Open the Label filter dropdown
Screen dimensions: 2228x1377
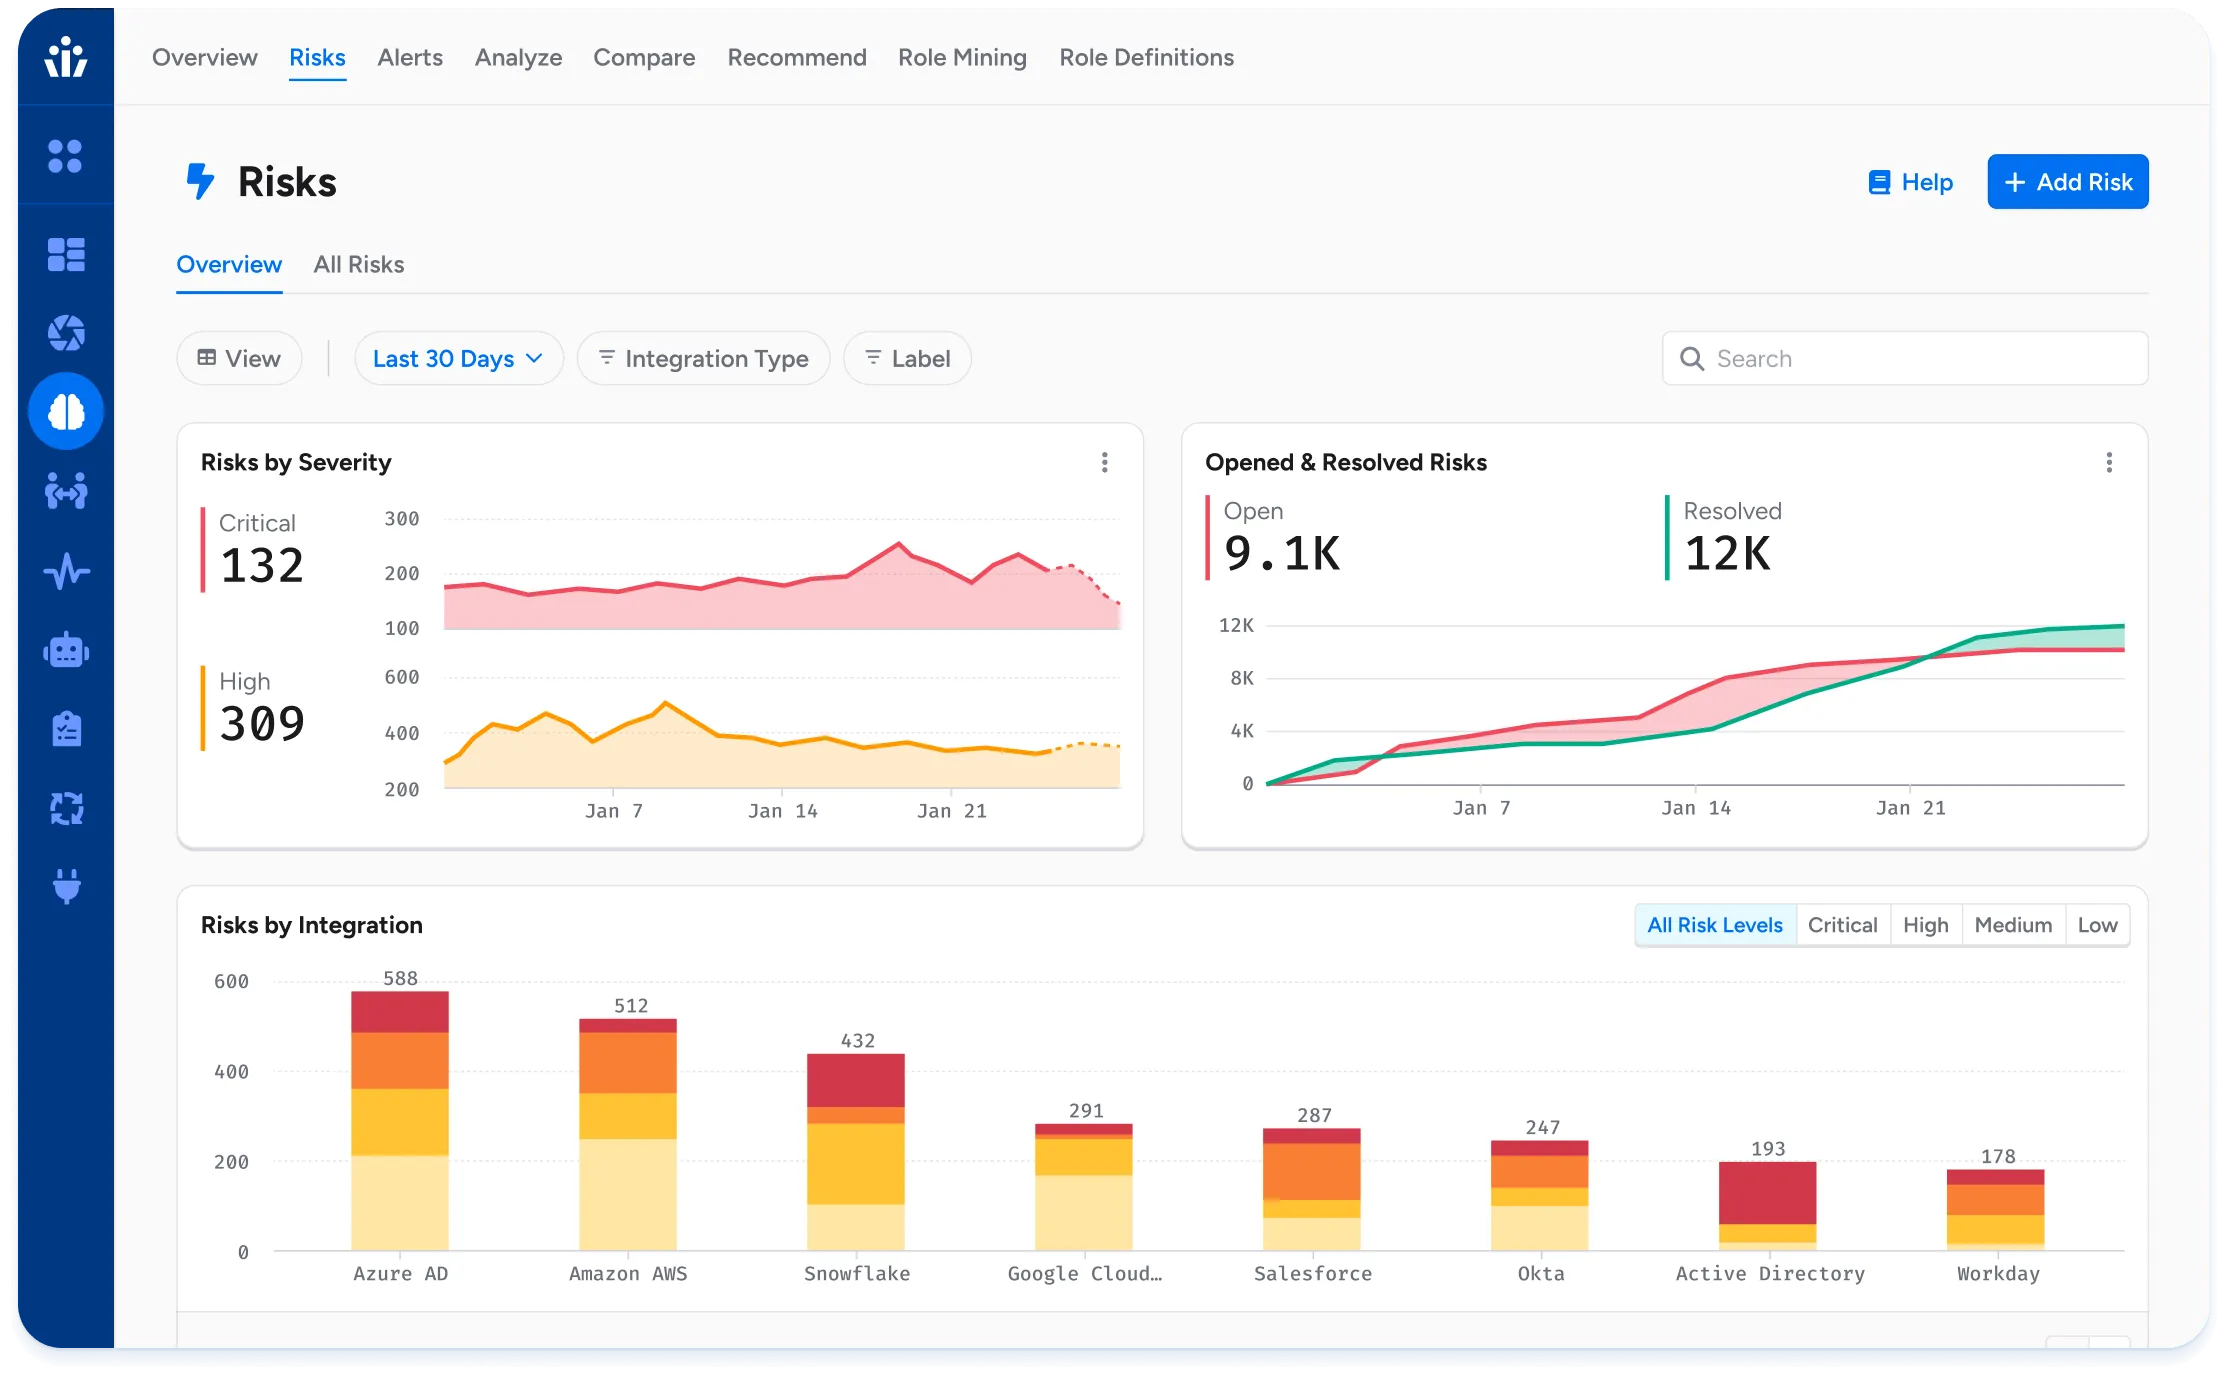click(x=907, y=358)
